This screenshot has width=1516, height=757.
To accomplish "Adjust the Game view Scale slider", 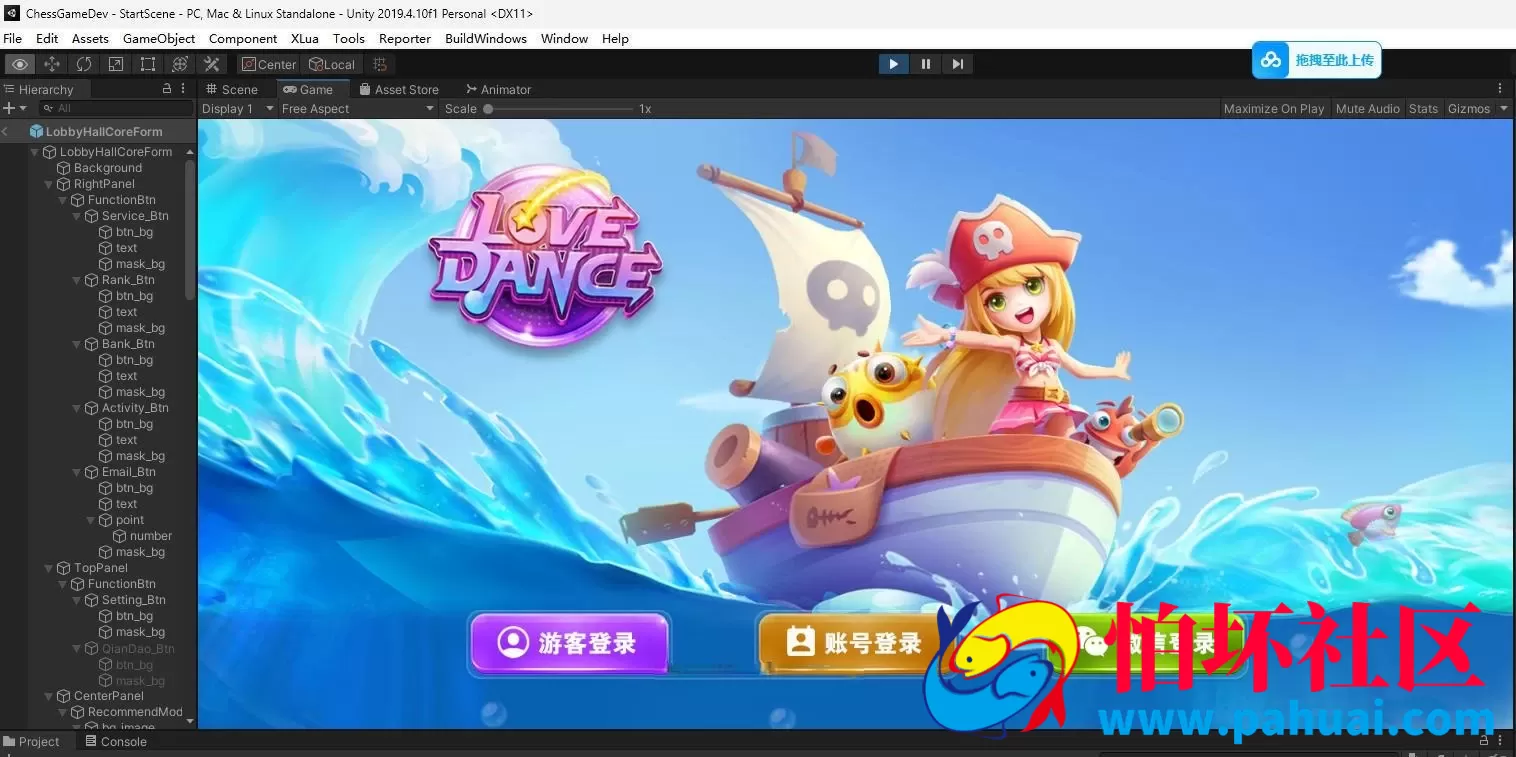I will click(x=560, y=108).
